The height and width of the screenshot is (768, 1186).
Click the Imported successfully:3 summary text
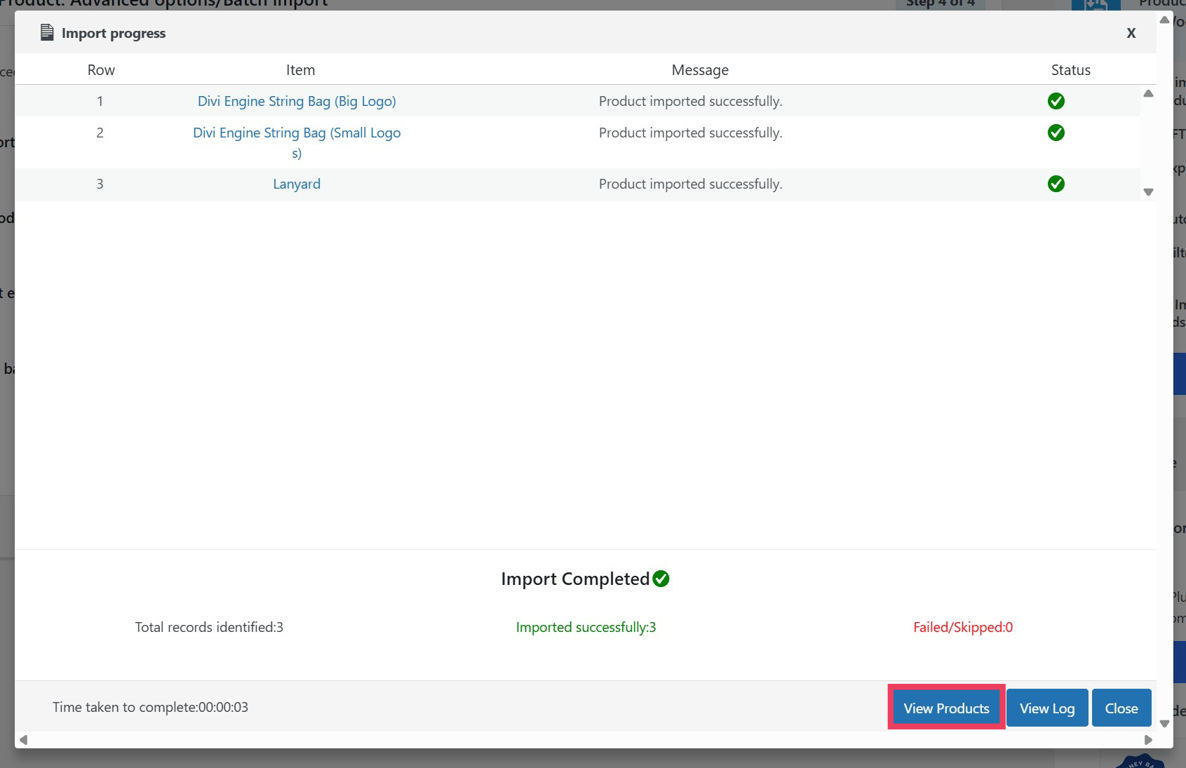pos(586,627)
